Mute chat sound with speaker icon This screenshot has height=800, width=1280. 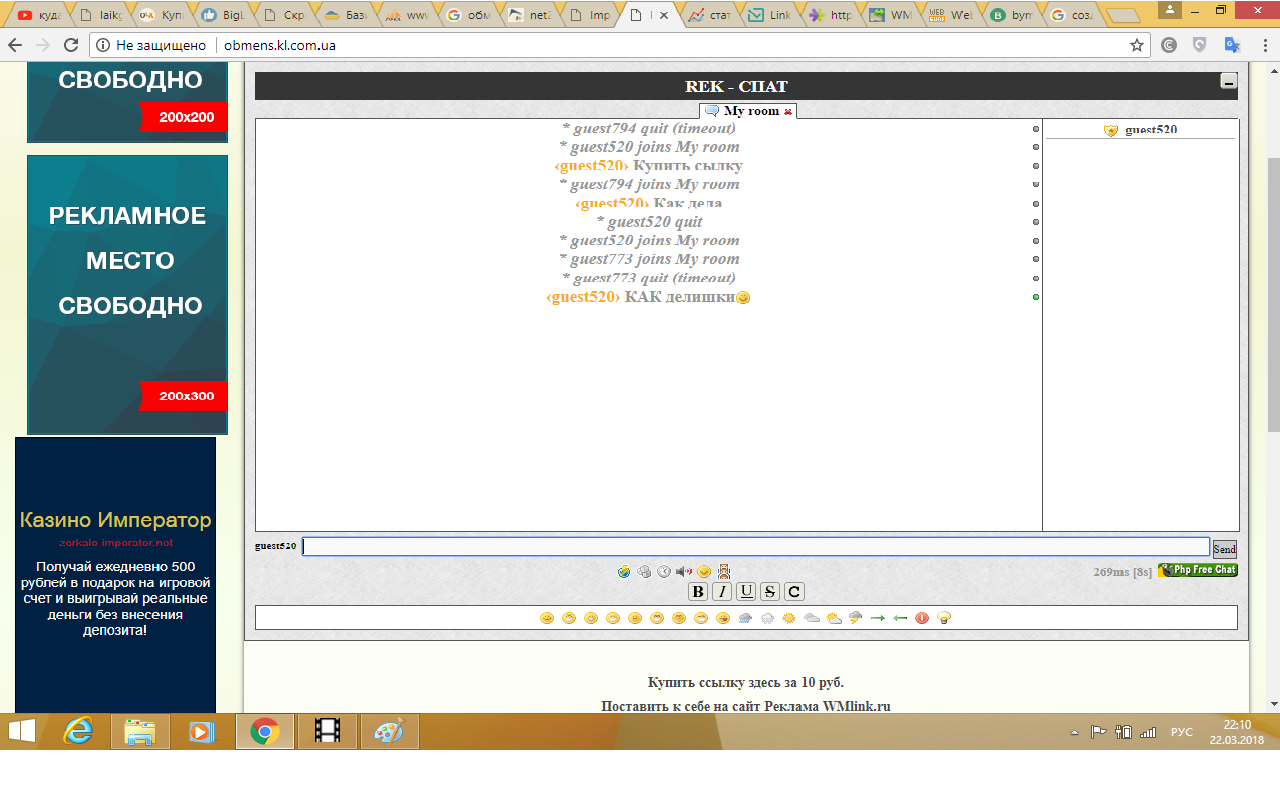coord(684,571)
